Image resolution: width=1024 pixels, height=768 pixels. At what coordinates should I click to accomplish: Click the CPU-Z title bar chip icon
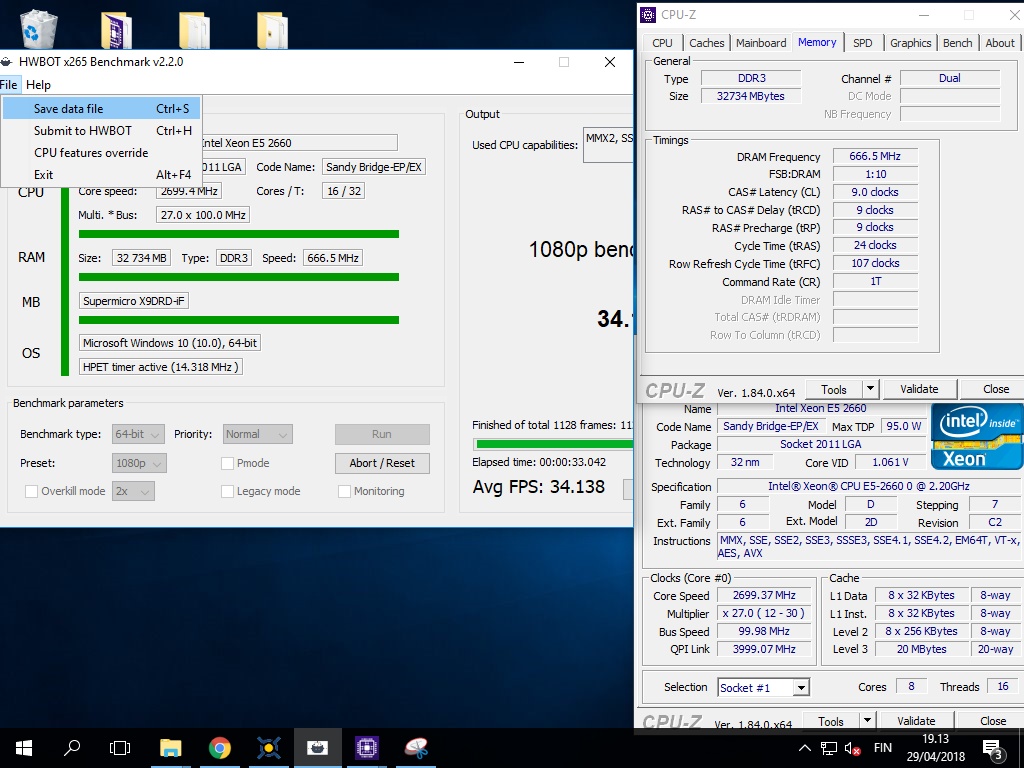pos(648,14)
